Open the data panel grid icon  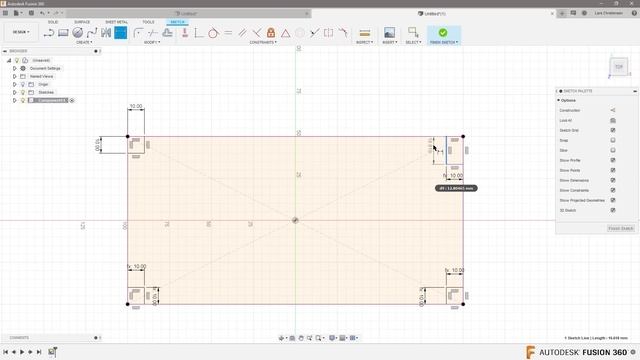(x=5, y=13)
